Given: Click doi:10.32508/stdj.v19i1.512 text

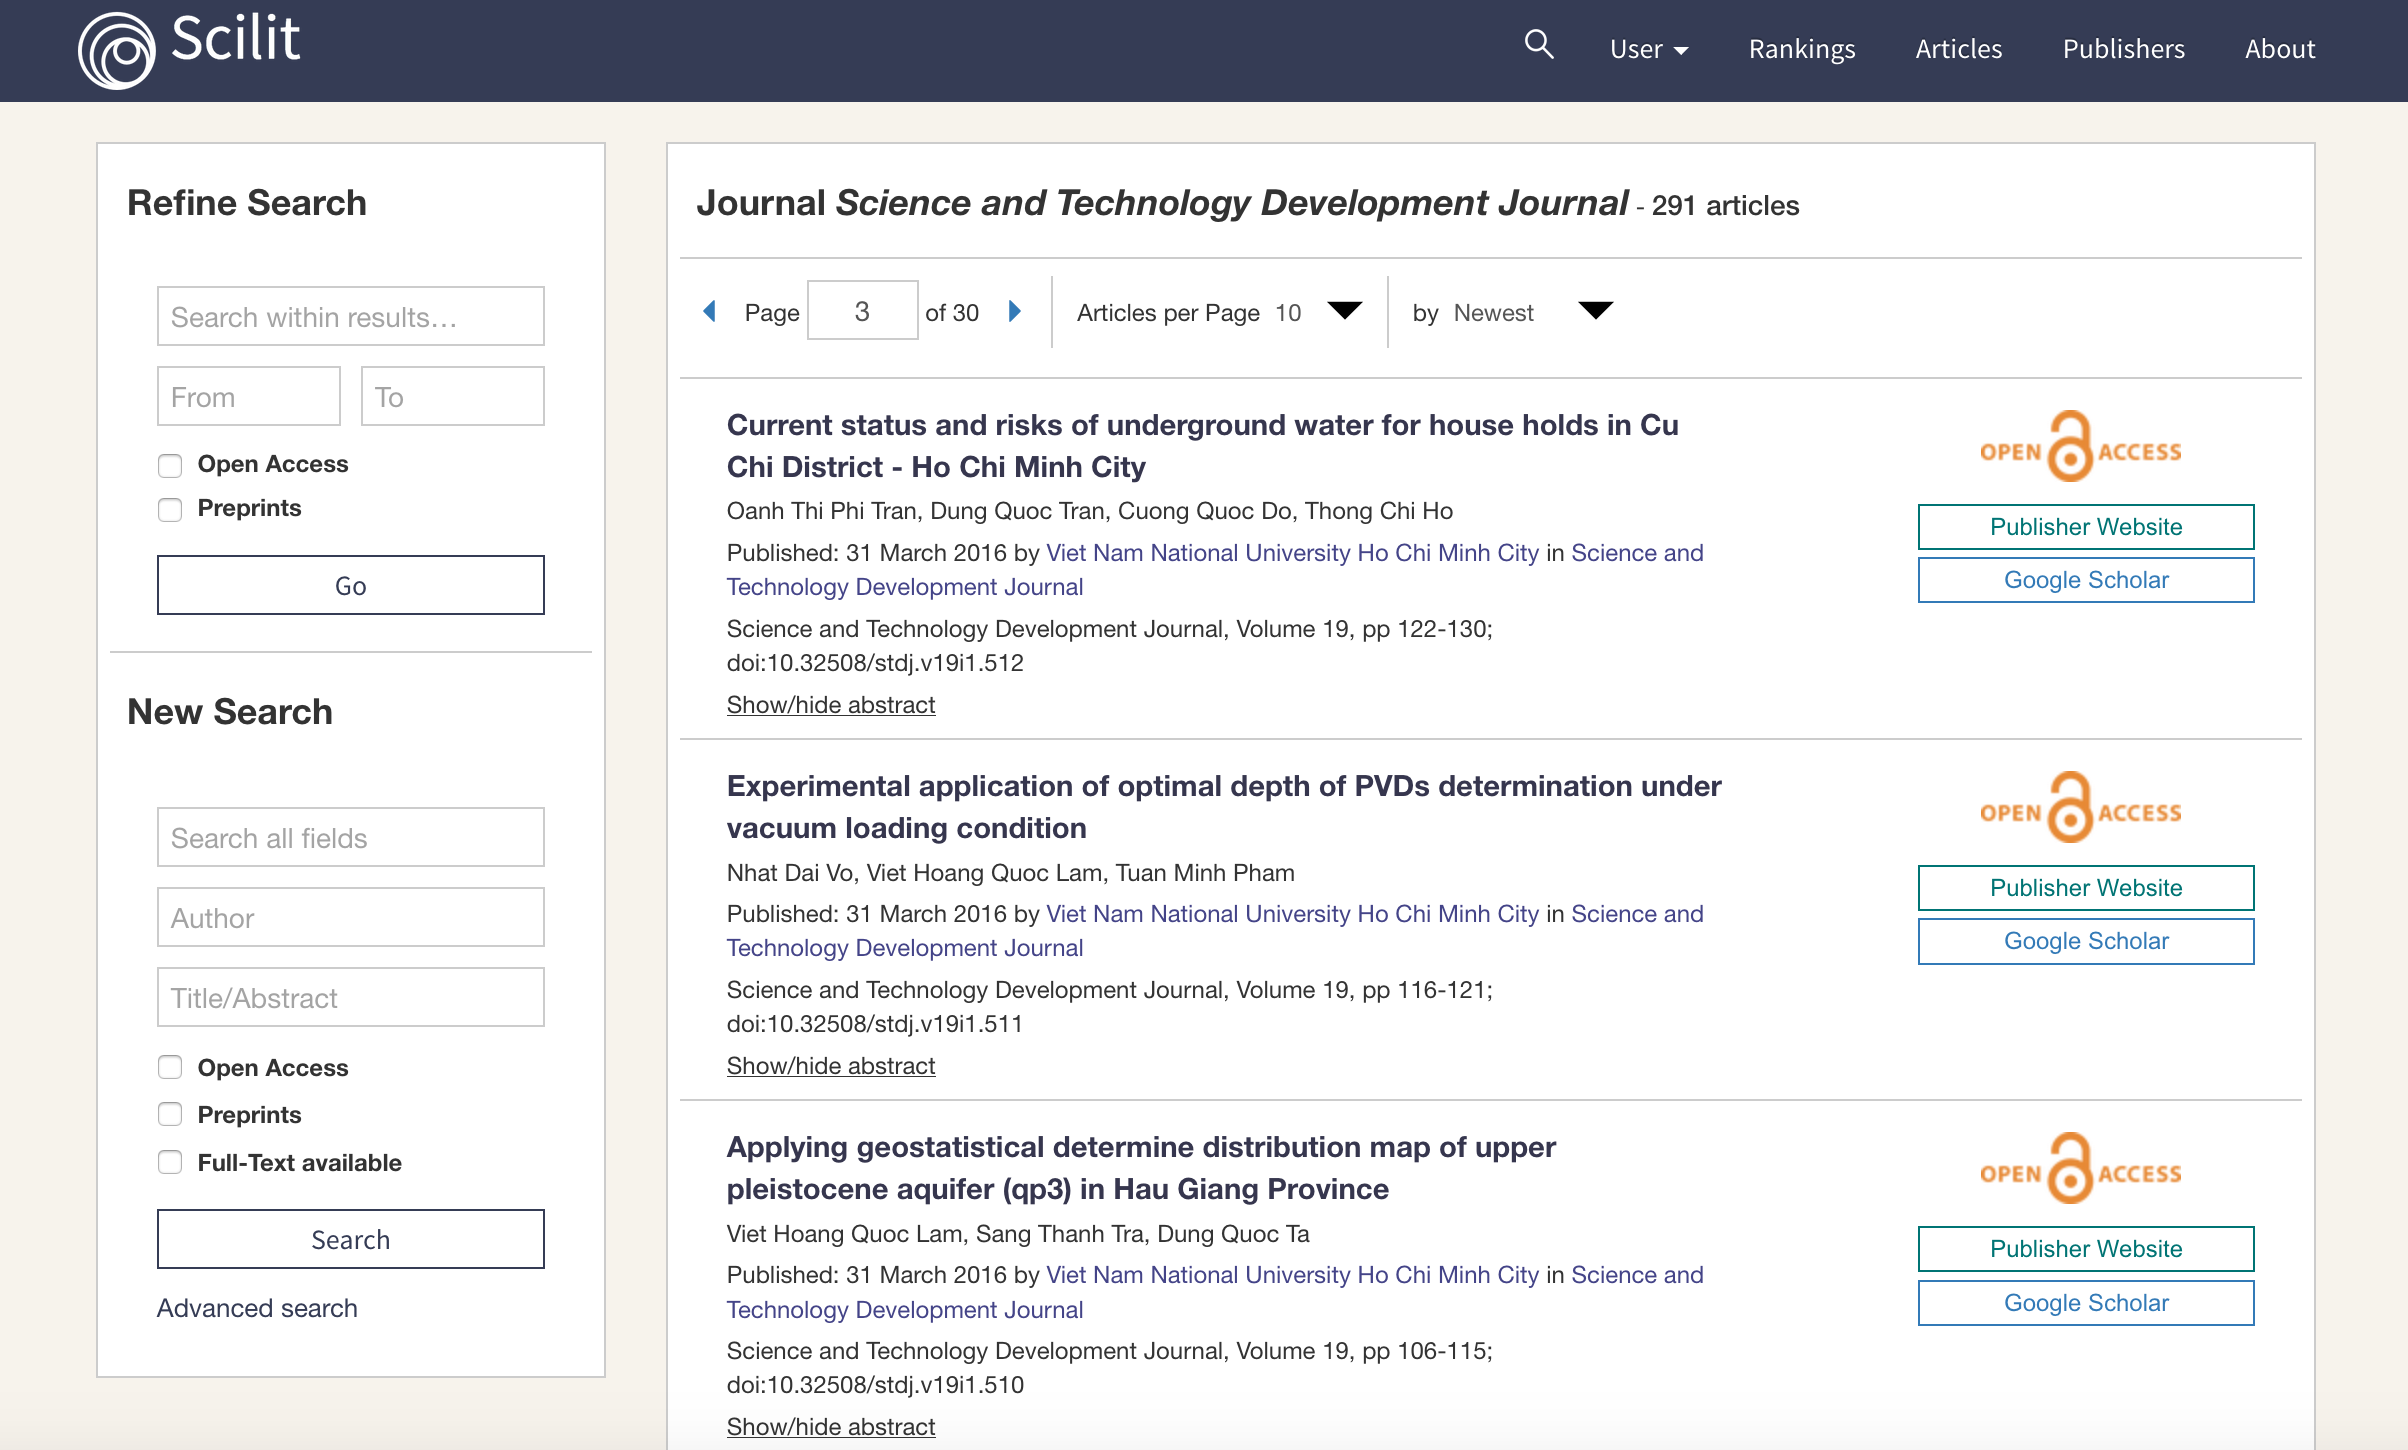Looking at the screenshot, I should click(875, 663).
